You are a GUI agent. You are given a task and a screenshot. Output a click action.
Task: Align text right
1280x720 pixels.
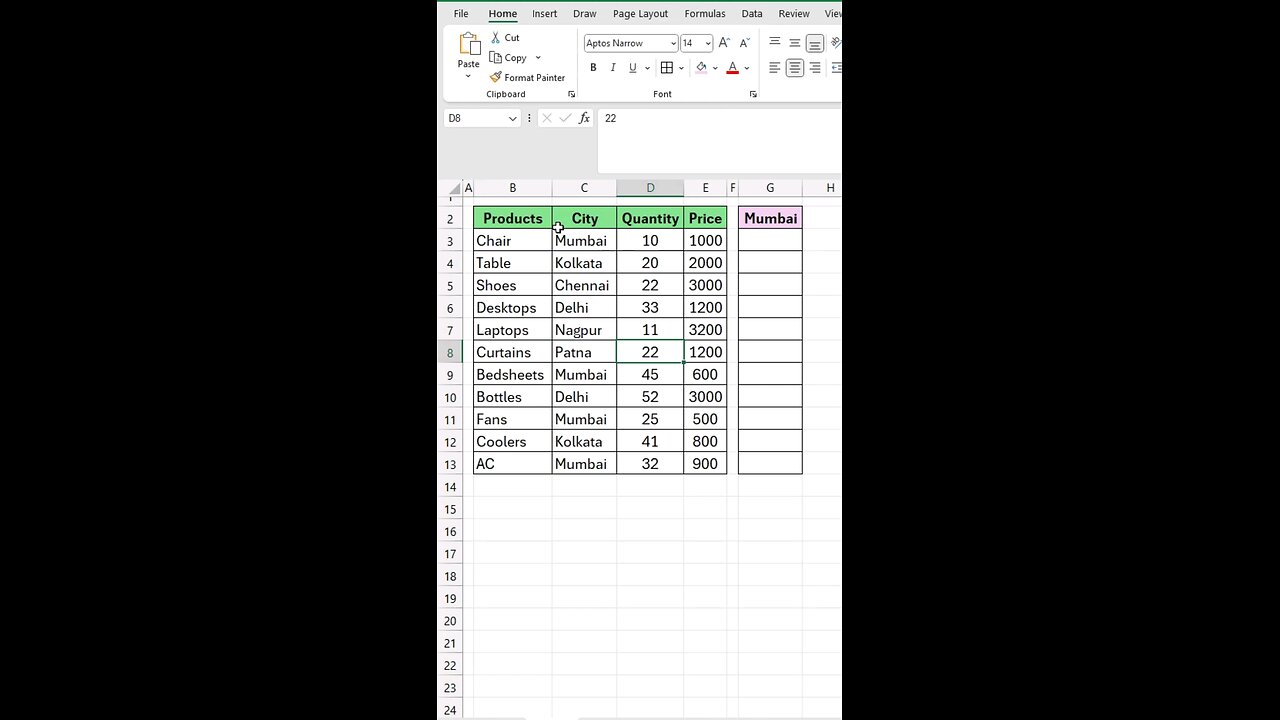point(815,68)
